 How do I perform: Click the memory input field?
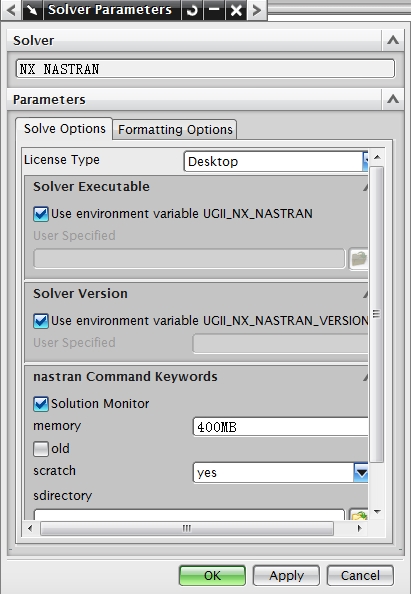pos(280,427)
